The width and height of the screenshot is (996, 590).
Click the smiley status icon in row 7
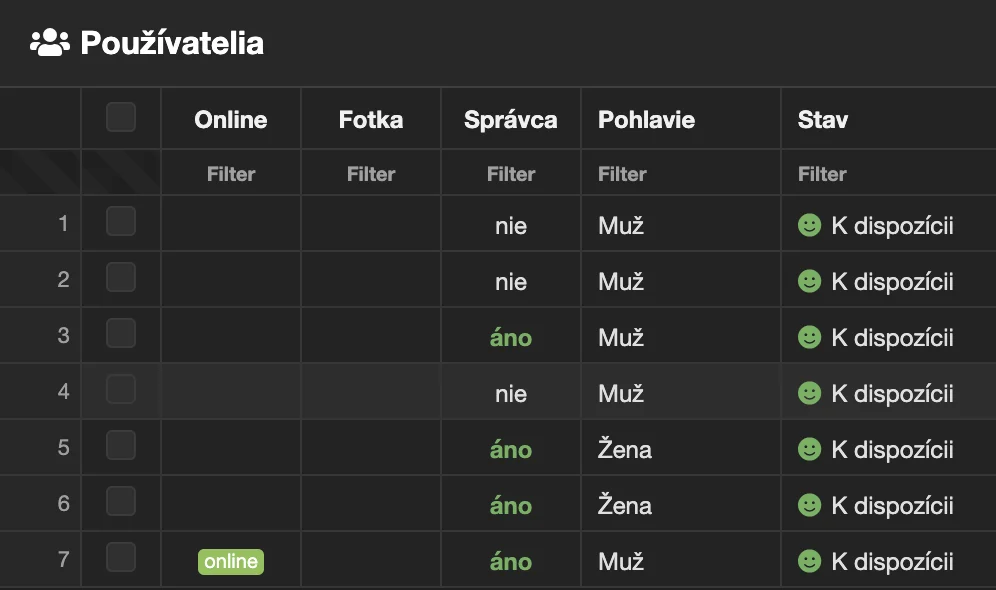809,562
